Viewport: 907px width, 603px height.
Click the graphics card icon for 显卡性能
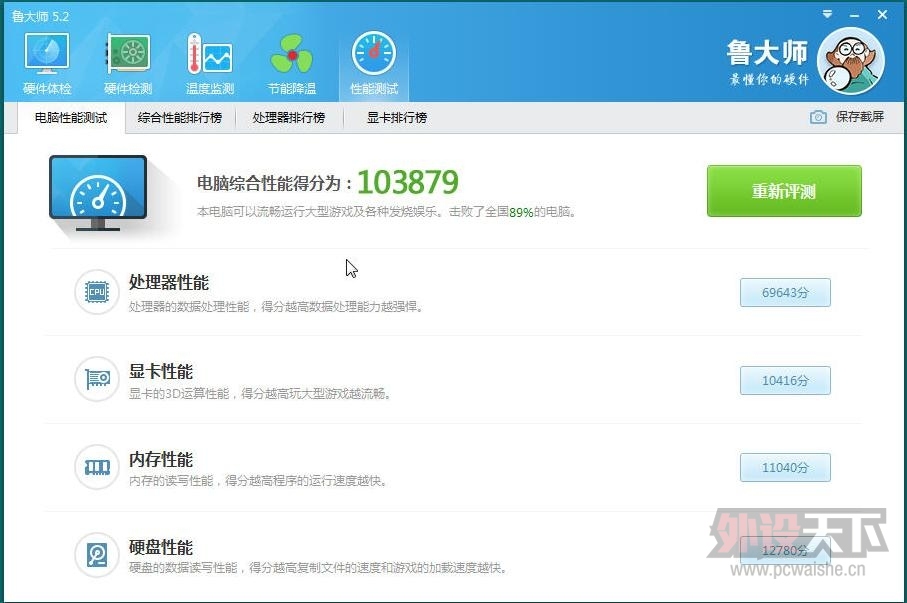pos(97,380)
